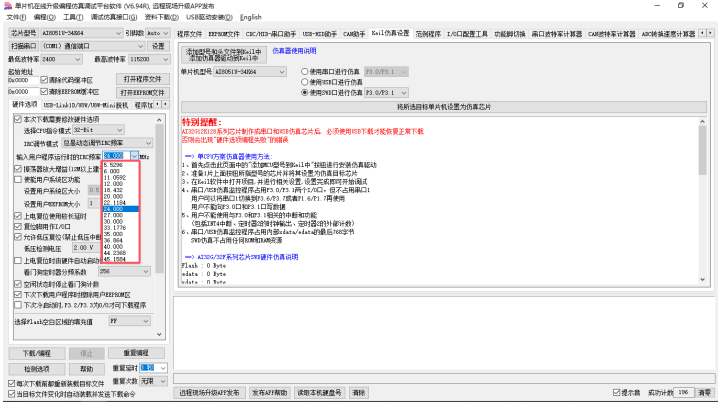
Task: Click the 重复编程 button
Action: click(x=136, y=353)
